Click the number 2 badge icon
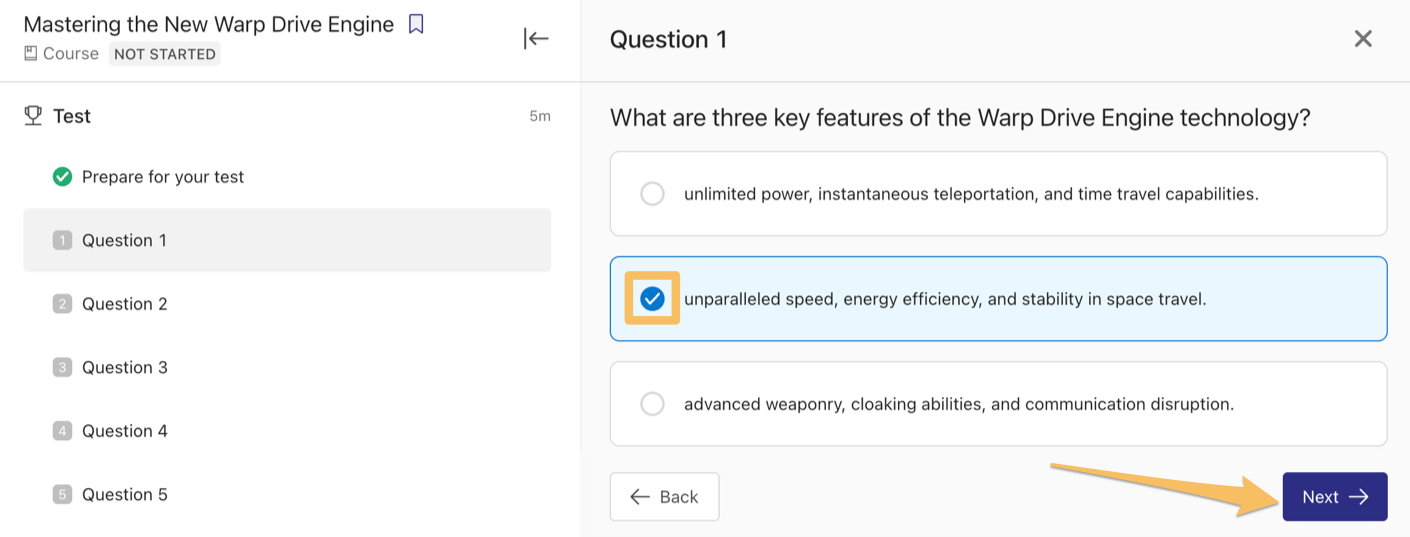 click(62, 304)
